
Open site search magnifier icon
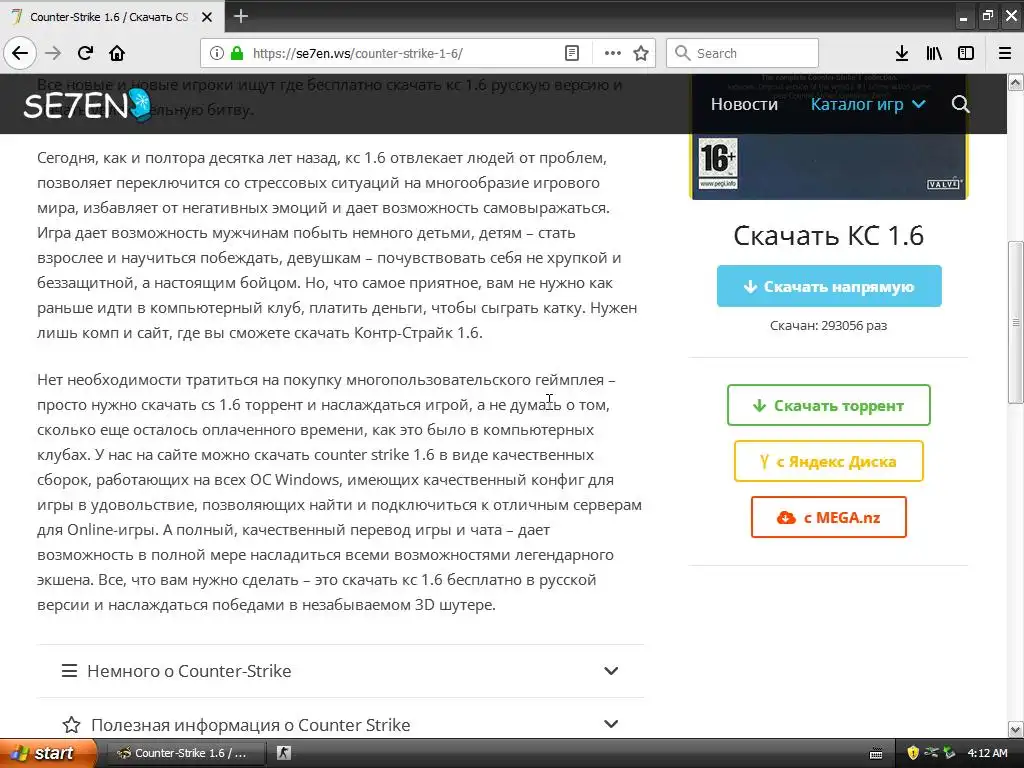(x=960, y=104)
